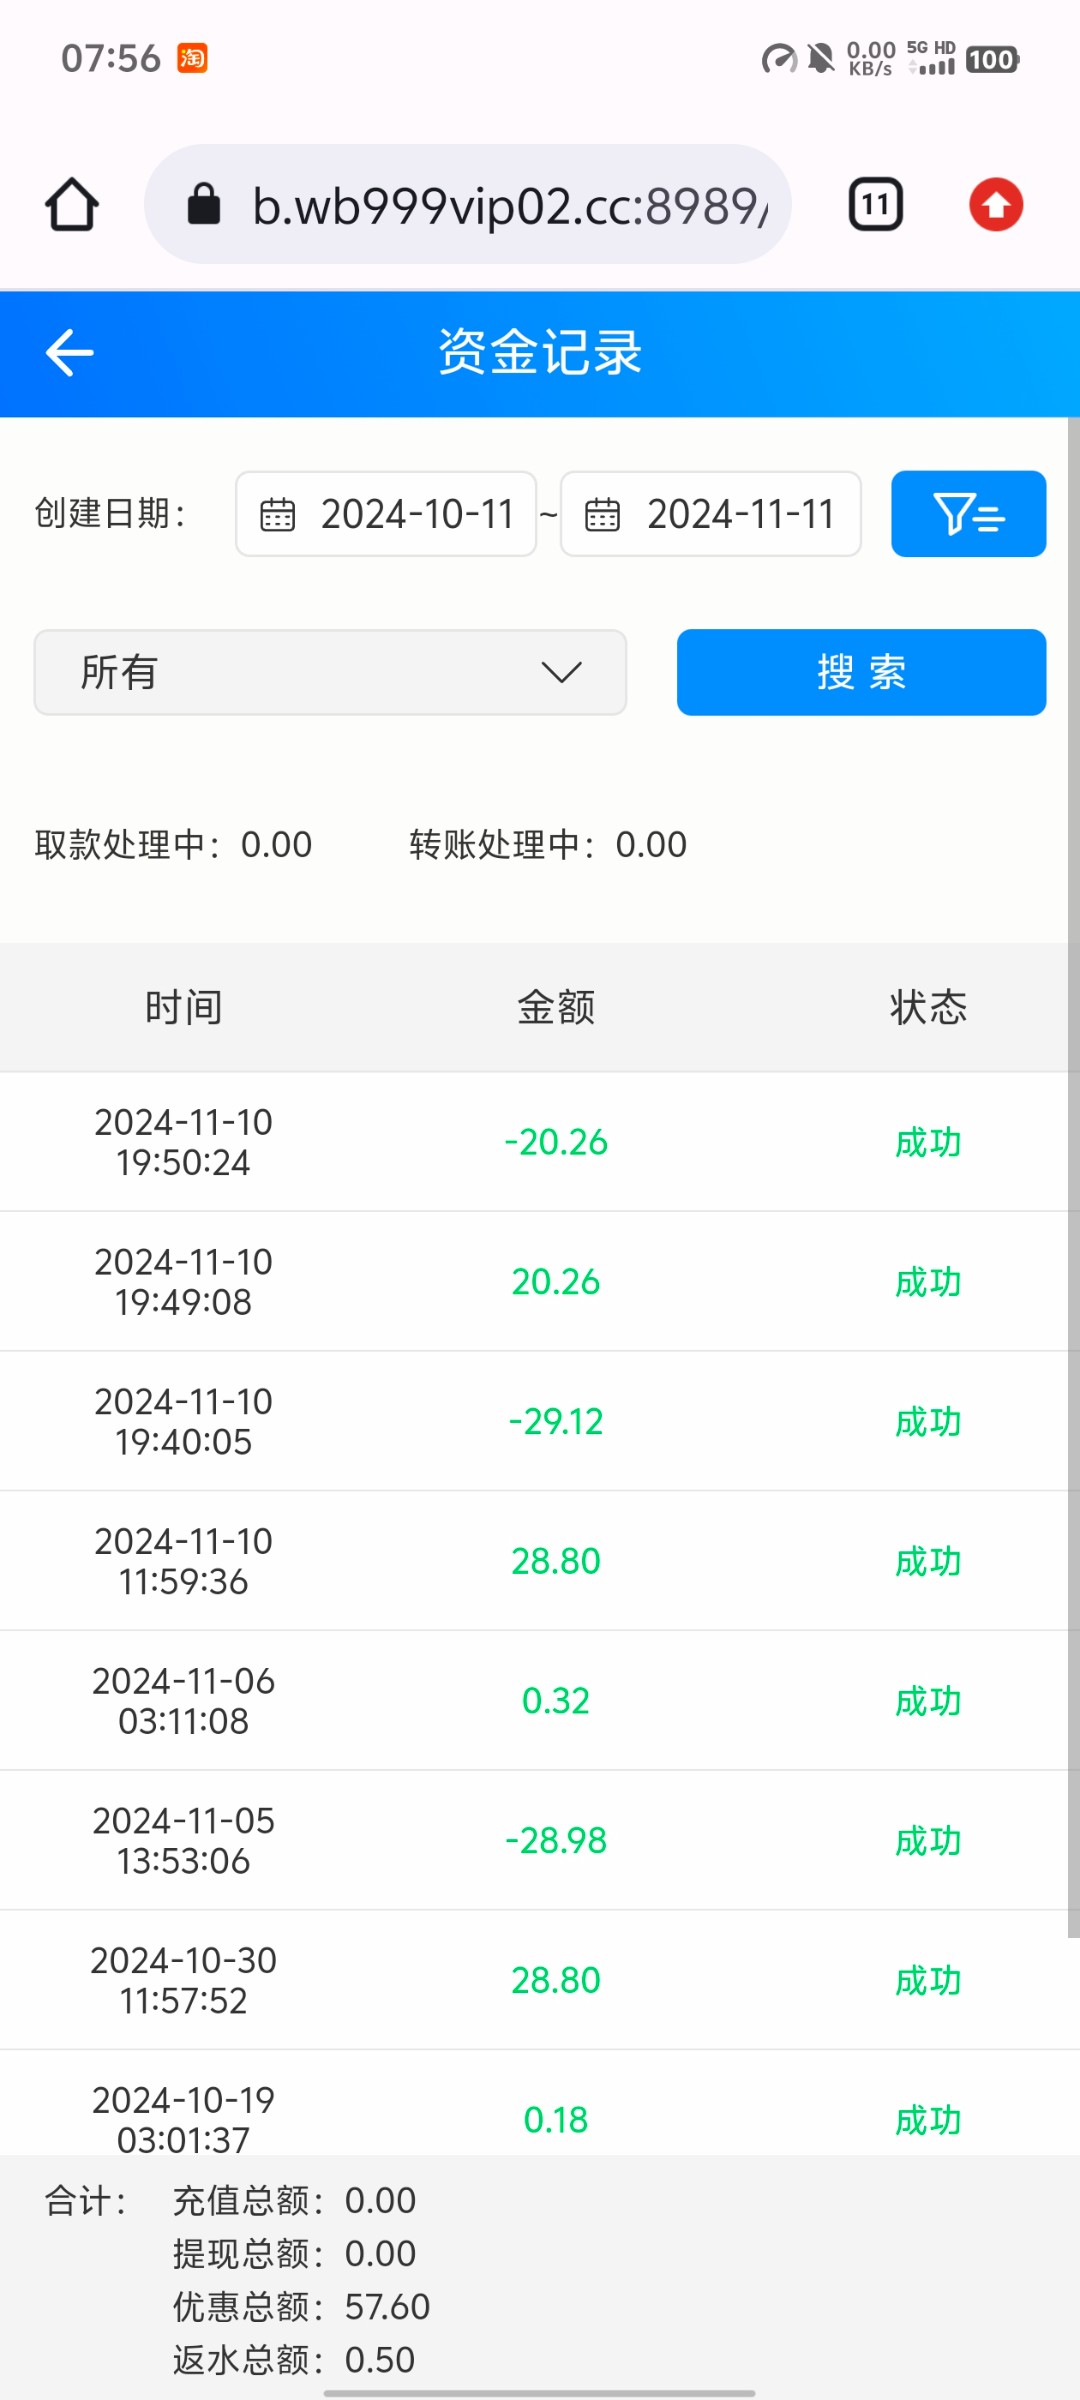Tap 成功 status of the 0.32 record
The image size is (1080, 2400).
click(928, 1701)
